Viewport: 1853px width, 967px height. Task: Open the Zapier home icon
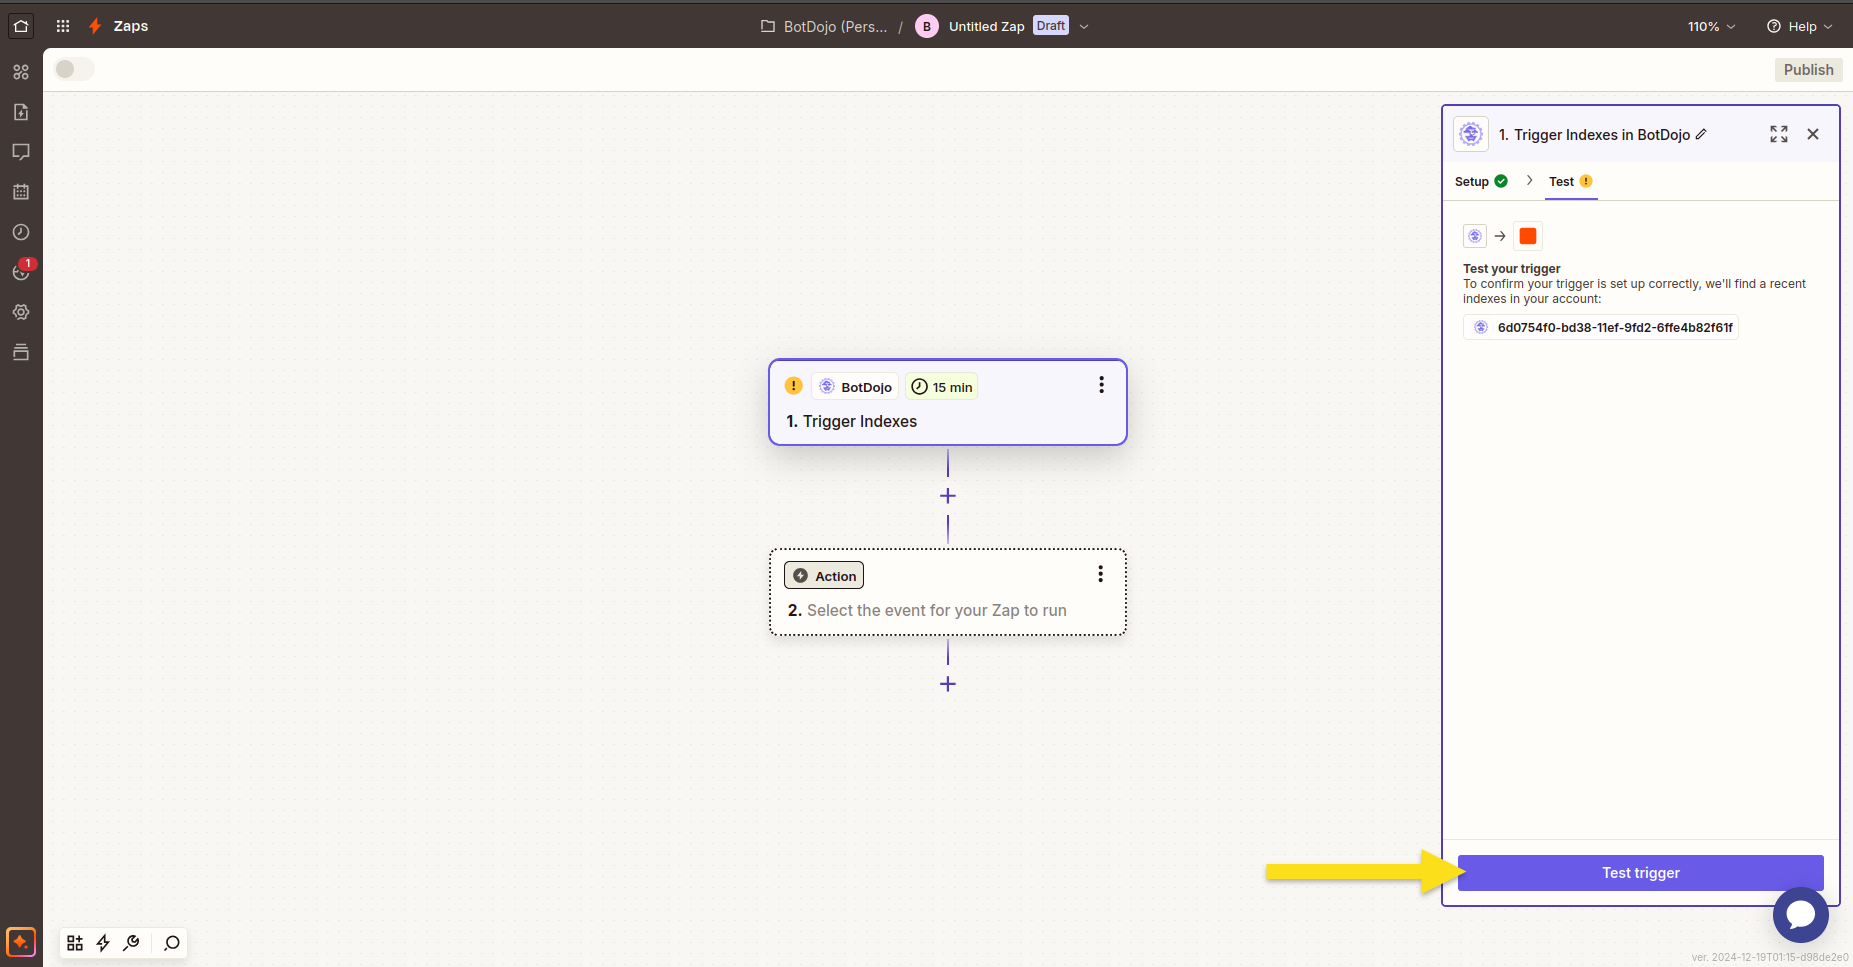coord(21,26)
